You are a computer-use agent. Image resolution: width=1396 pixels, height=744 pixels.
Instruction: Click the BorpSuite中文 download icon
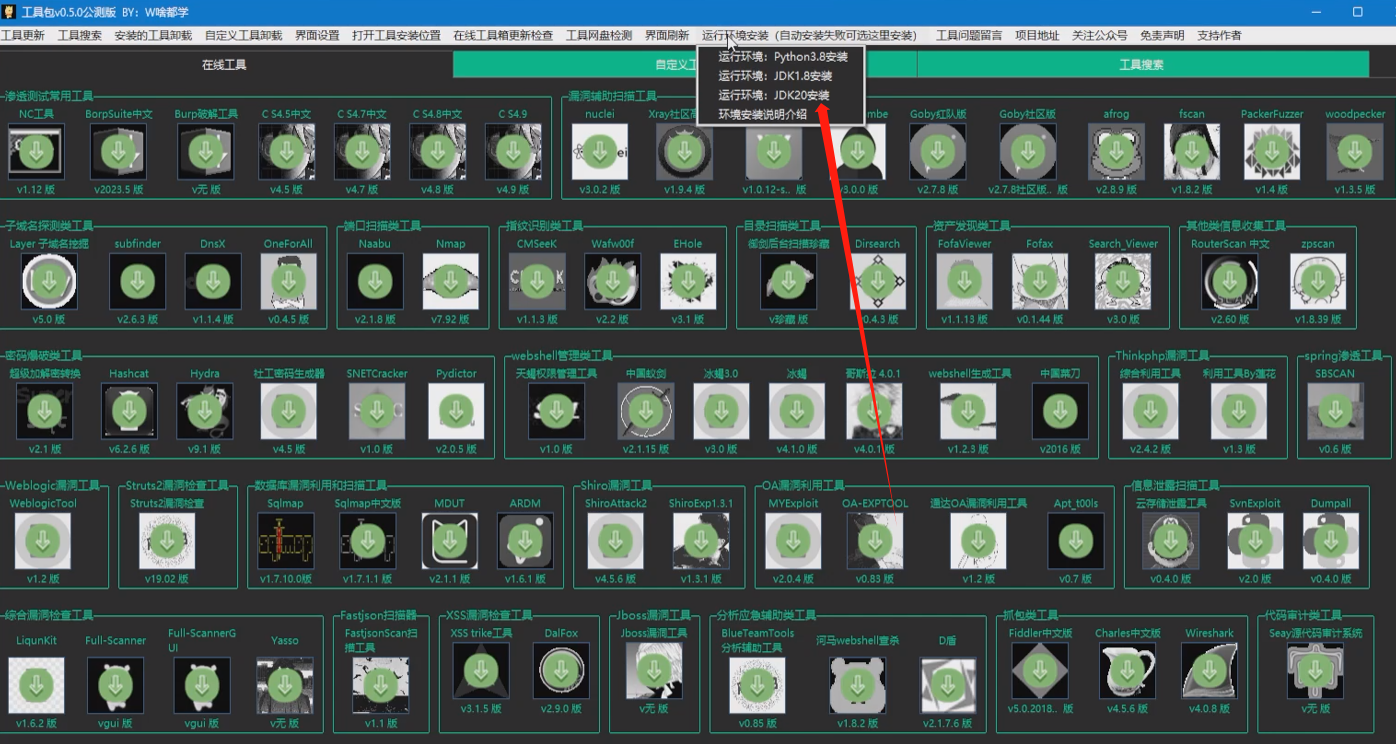(118, 152)
